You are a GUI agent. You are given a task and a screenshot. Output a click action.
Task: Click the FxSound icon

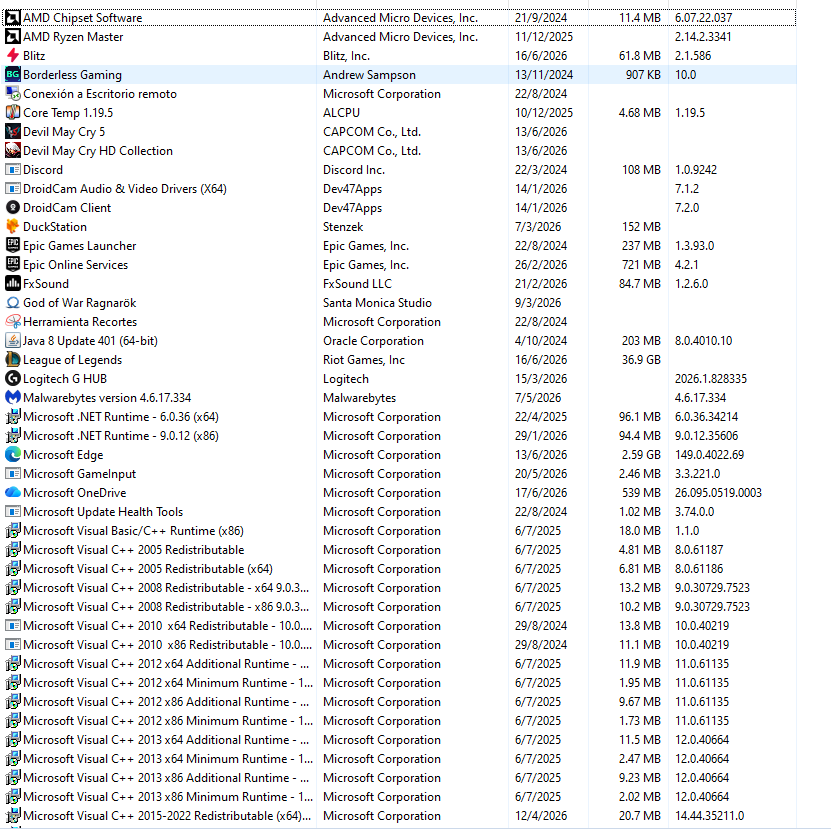coord(13,284)
